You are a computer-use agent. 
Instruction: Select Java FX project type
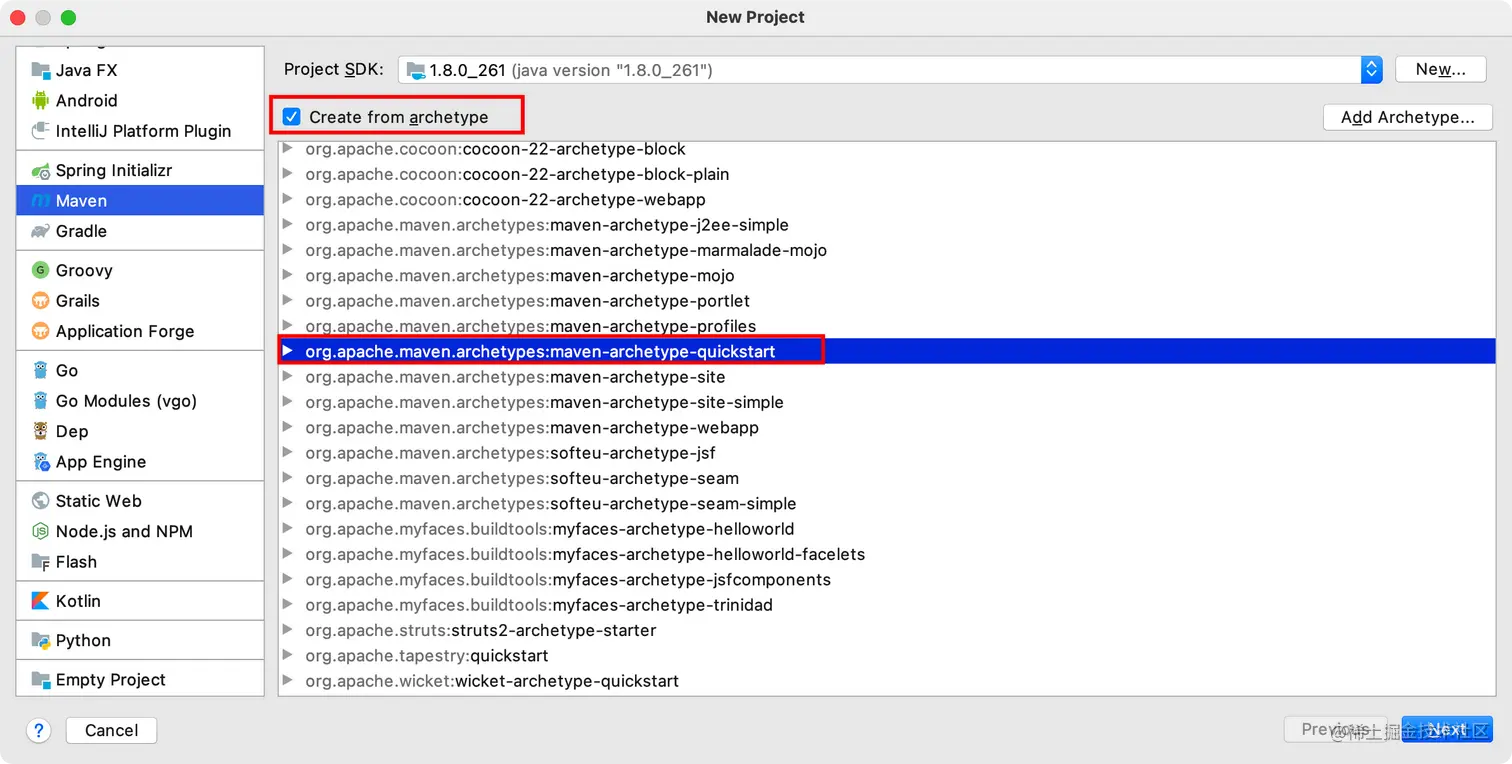140,70
